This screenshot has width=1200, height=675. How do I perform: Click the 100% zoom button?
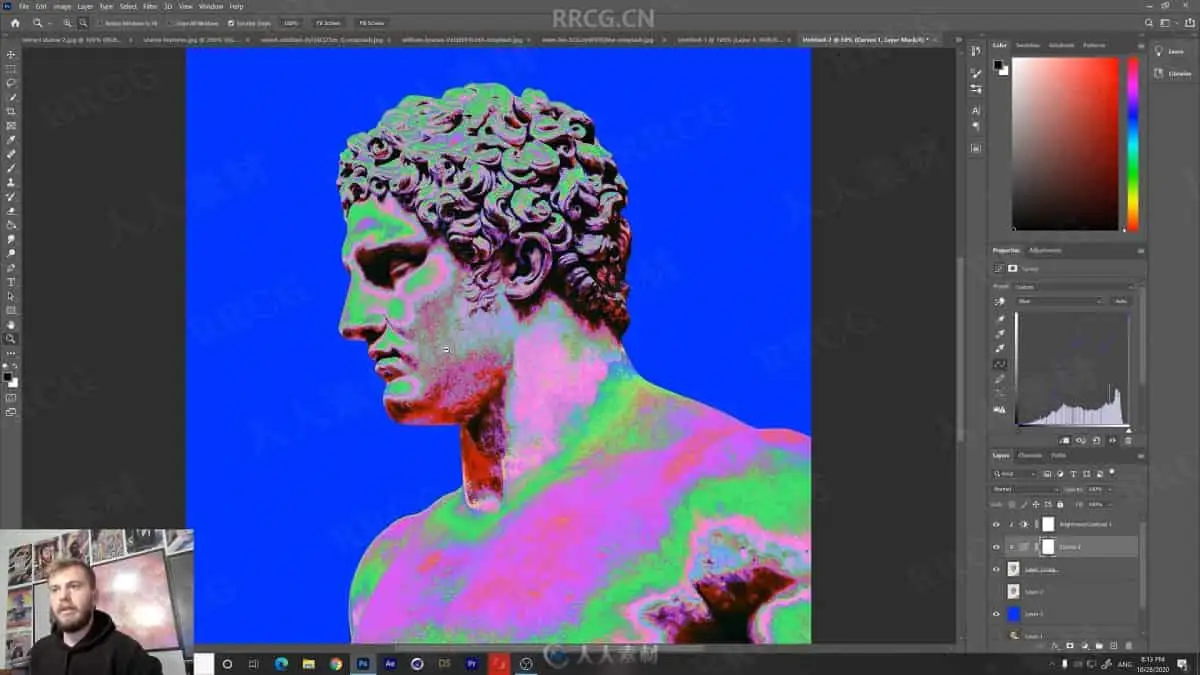click(291, 22)
